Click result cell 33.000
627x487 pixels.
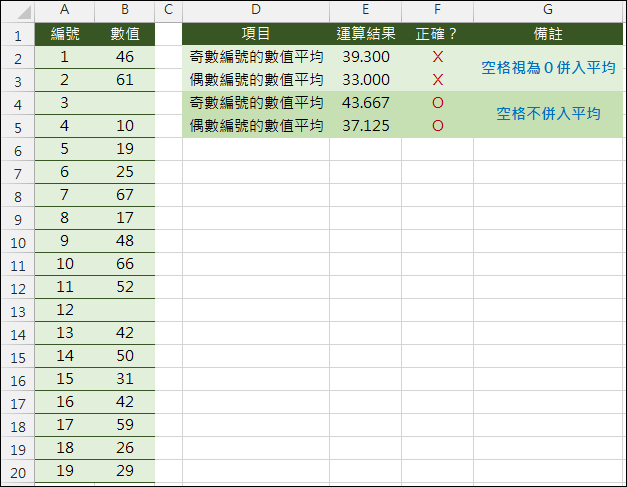[365, 80]
